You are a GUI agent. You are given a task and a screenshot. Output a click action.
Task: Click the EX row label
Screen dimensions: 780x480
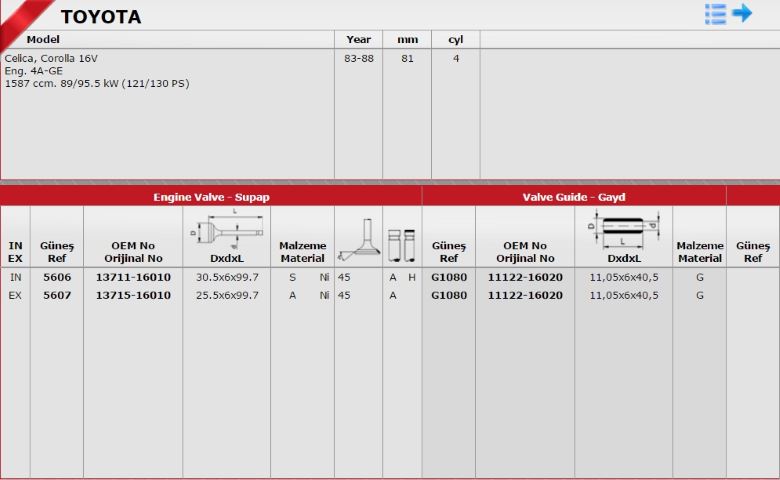coord(15,295)
